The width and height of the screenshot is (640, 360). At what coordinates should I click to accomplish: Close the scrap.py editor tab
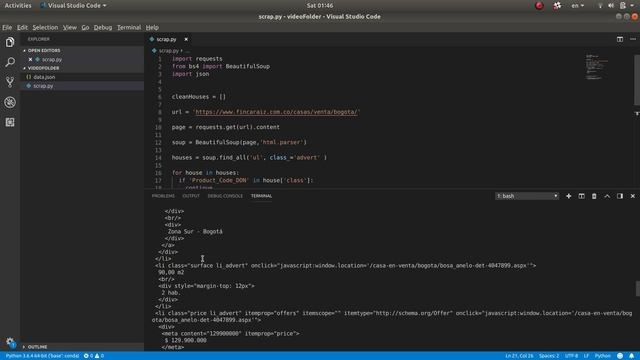[x=186, y=39]
